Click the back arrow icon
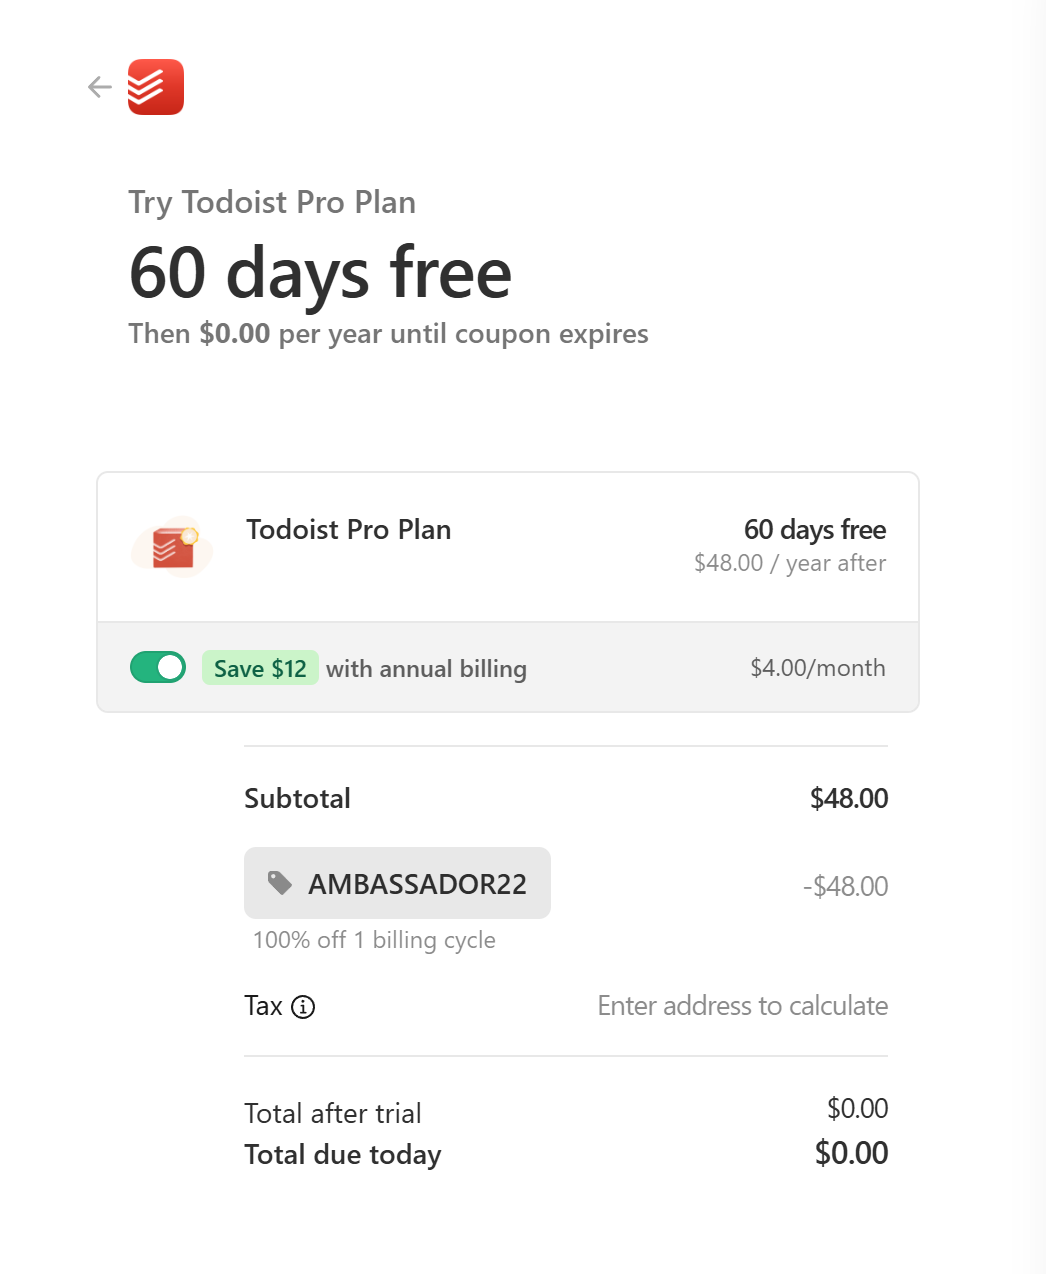Viewport: 1046px width, 1274px height. click(99, 87)
